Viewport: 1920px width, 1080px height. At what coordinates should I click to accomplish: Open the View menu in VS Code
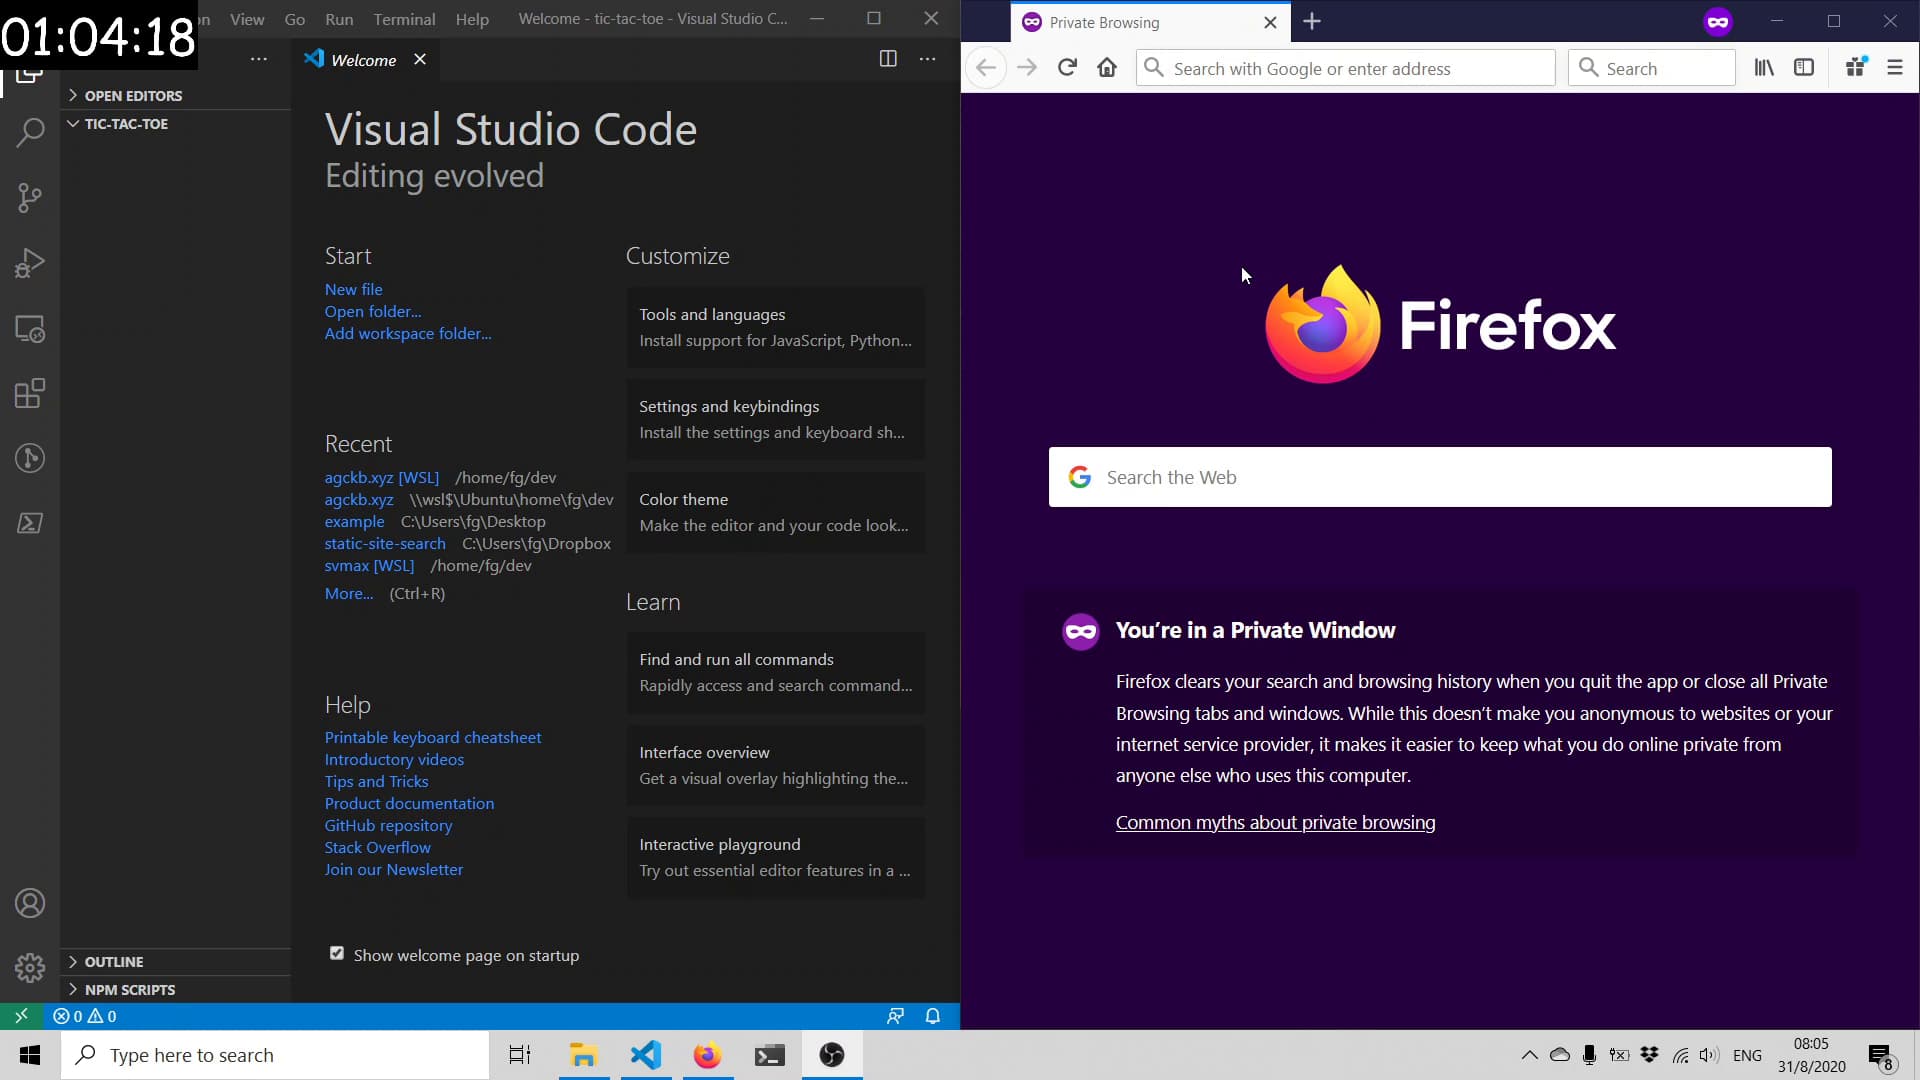pyautogui.click(x=247, y=19)
